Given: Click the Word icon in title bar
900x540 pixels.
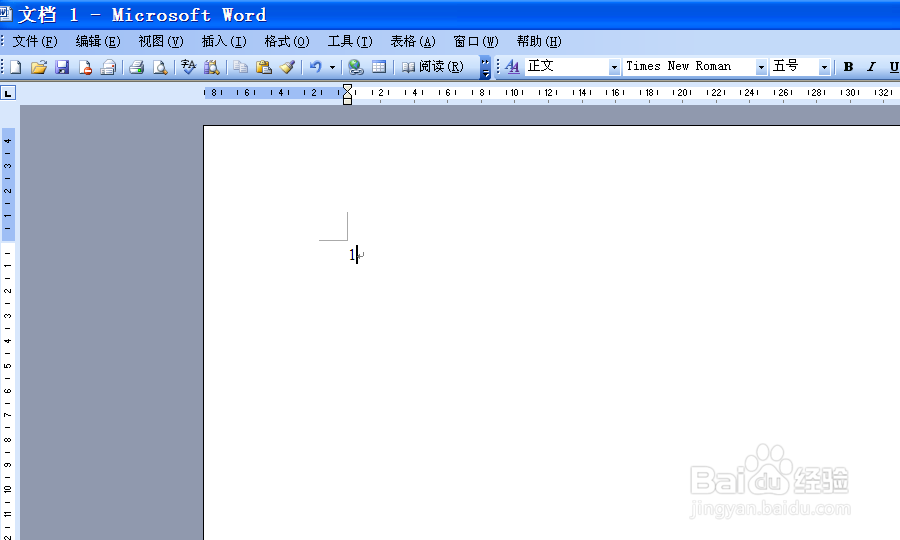Looking at the screenshot, I should pyautogui.click(x=5, y=14).
